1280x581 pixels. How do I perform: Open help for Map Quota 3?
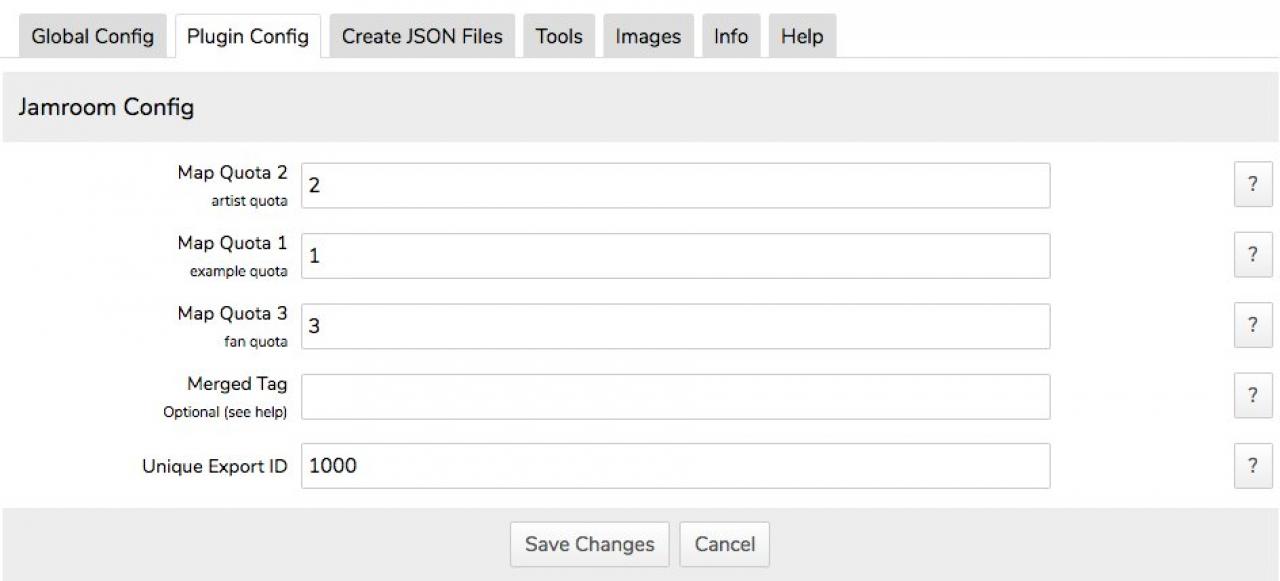1253,325
